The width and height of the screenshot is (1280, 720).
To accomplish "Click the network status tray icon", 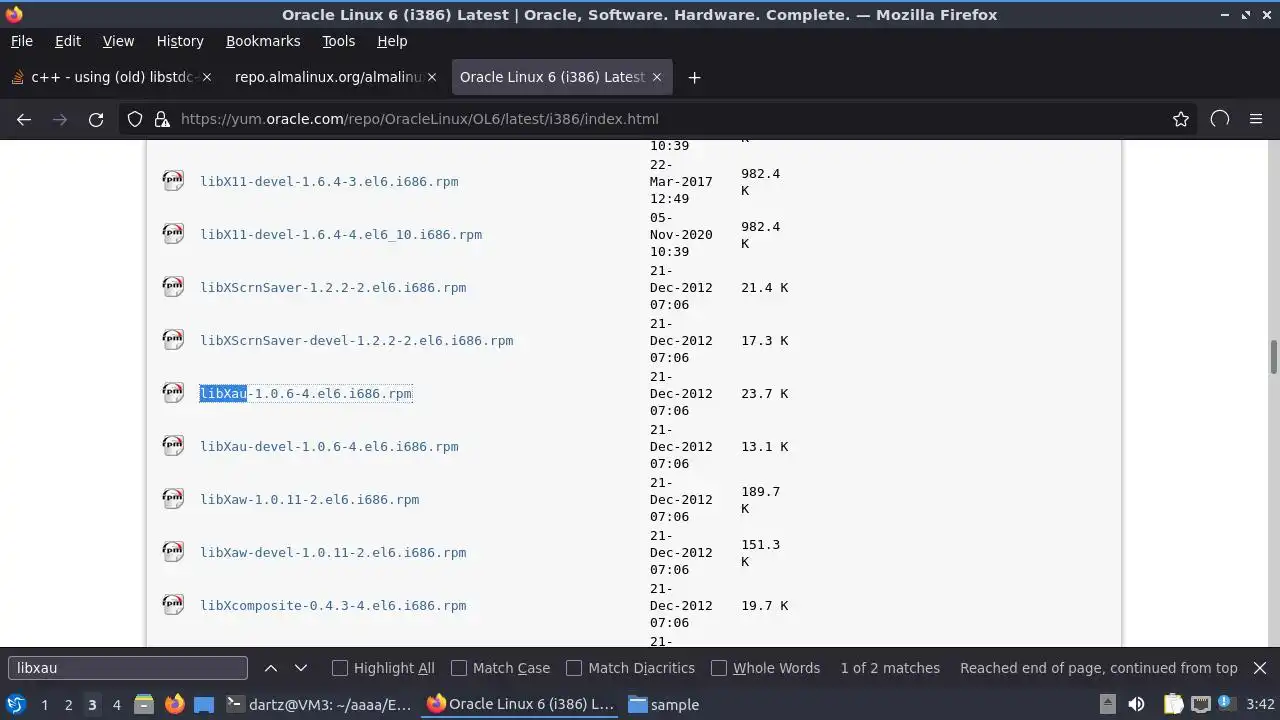I will point(1200,704).
